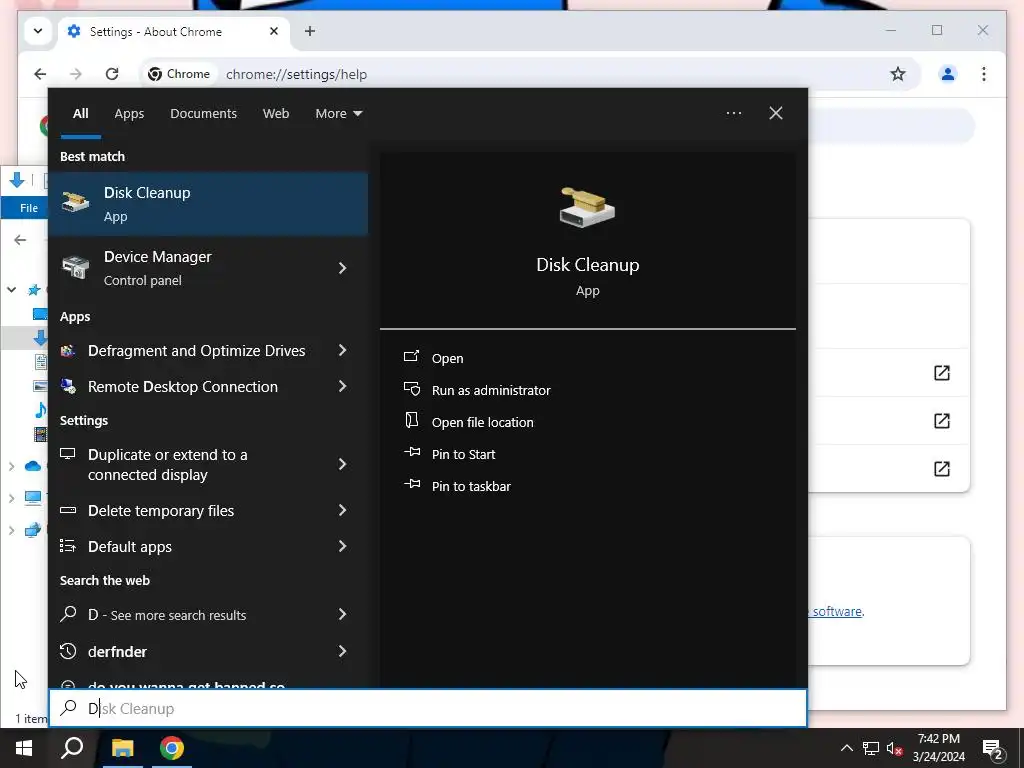Click the large Disk Cleanup icon in preview pane

coord(587,208)
